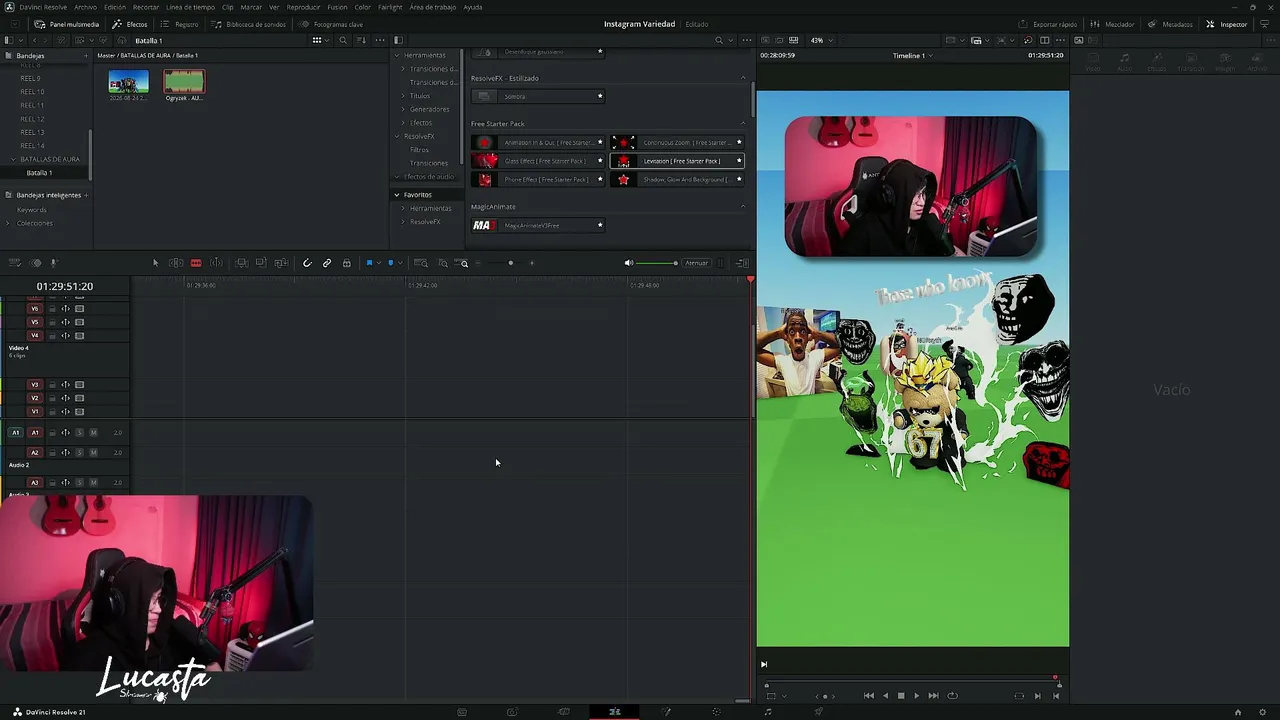Adjust the green timeline volume slider
The height and width of the screenshot is (720, 1280).
point(656,263)
